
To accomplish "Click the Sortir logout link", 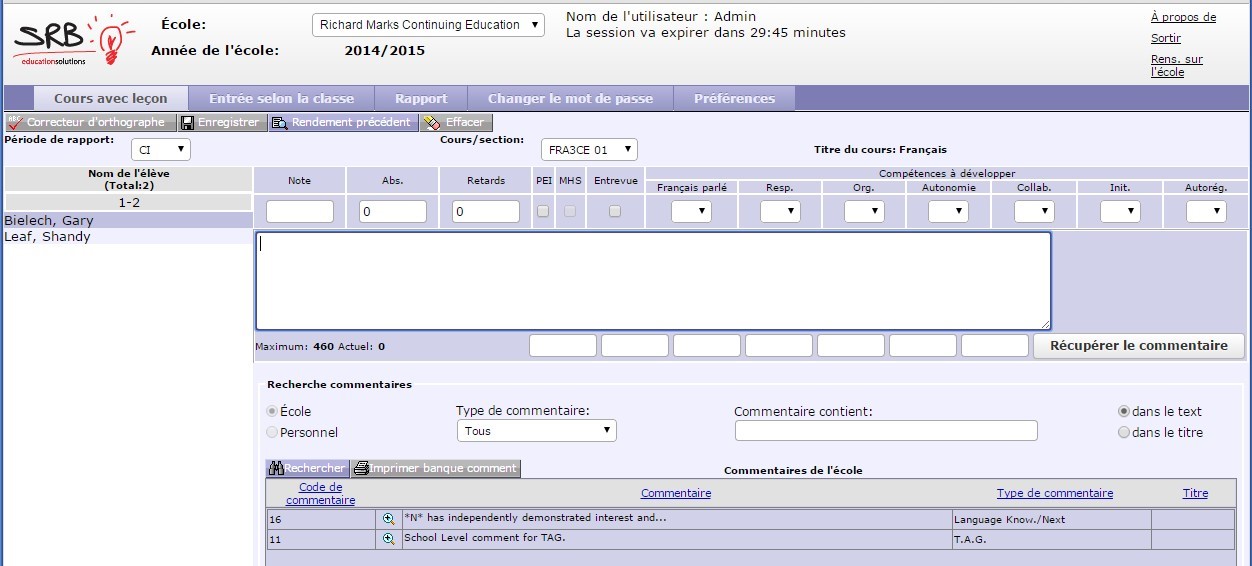I will point(1166,38).
